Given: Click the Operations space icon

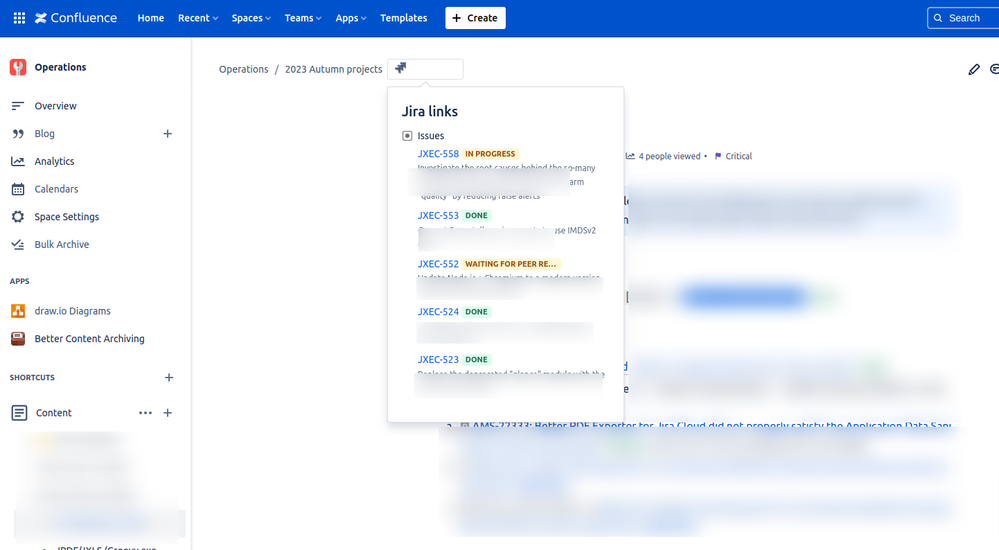Looking at the screenshot, I should click(x=18, y=67).
